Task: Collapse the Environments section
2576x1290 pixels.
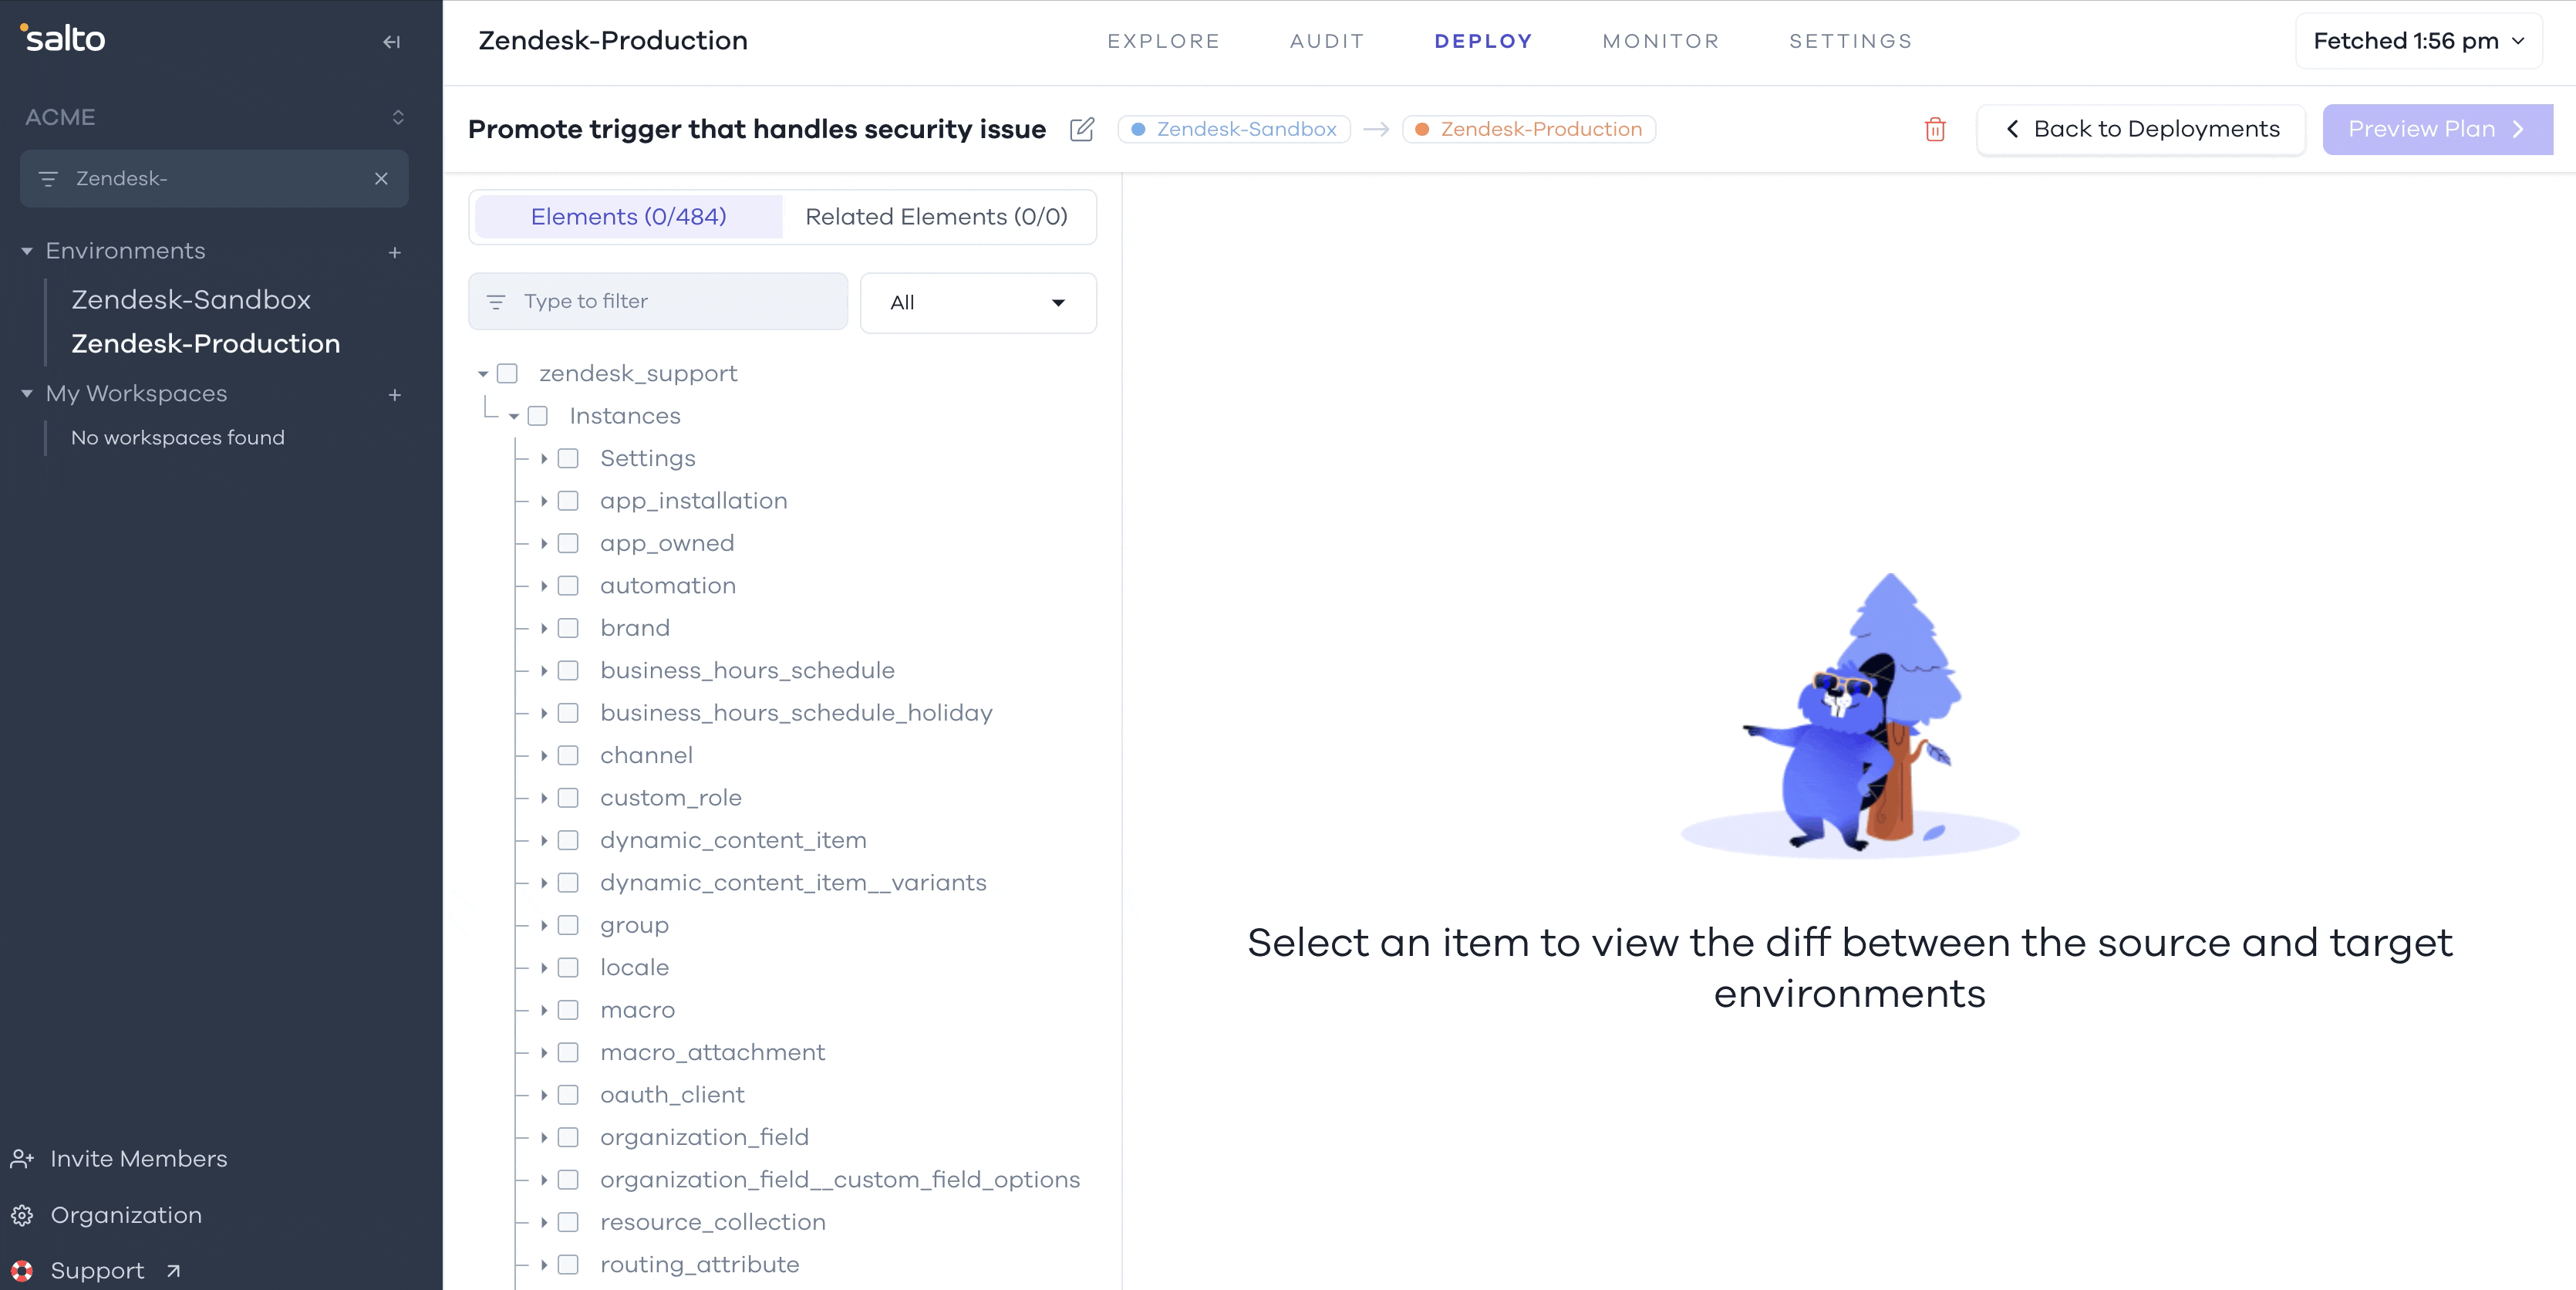Action: [x=27, y=251]
